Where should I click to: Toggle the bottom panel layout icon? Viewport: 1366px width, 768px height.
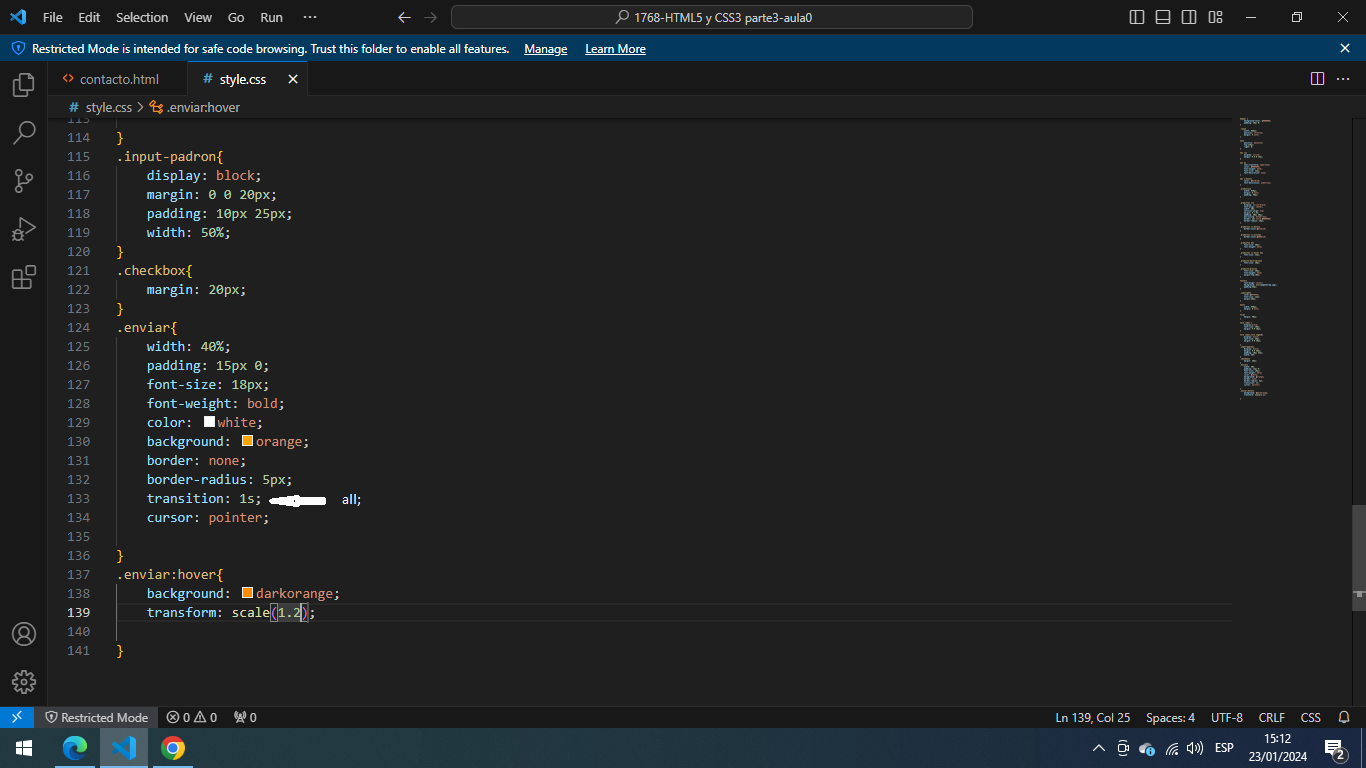(1163, 17)
